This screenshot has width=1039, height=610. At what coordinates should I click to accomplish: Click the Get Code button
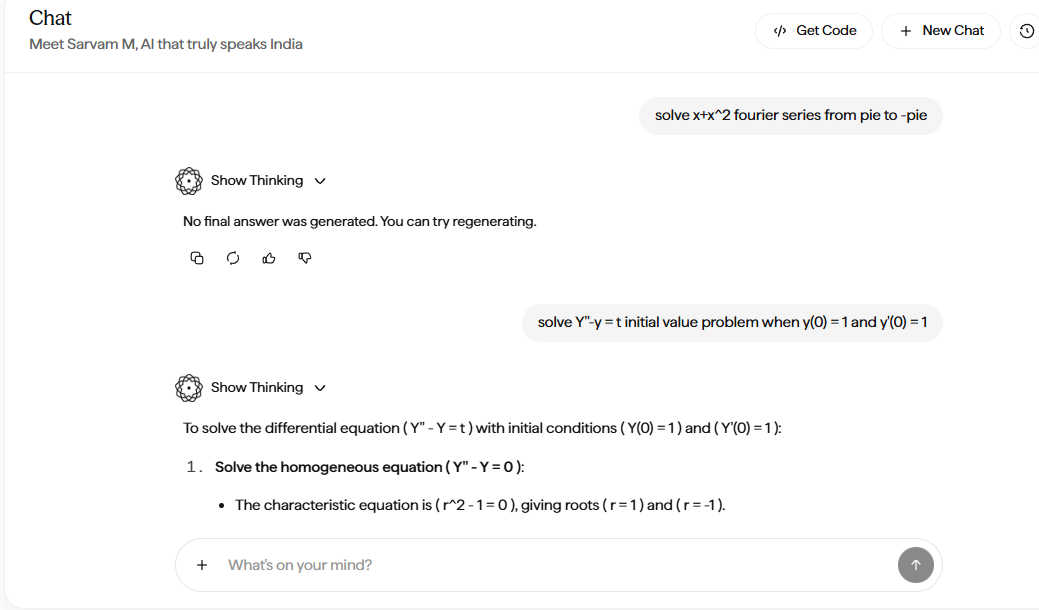point(814,31)
